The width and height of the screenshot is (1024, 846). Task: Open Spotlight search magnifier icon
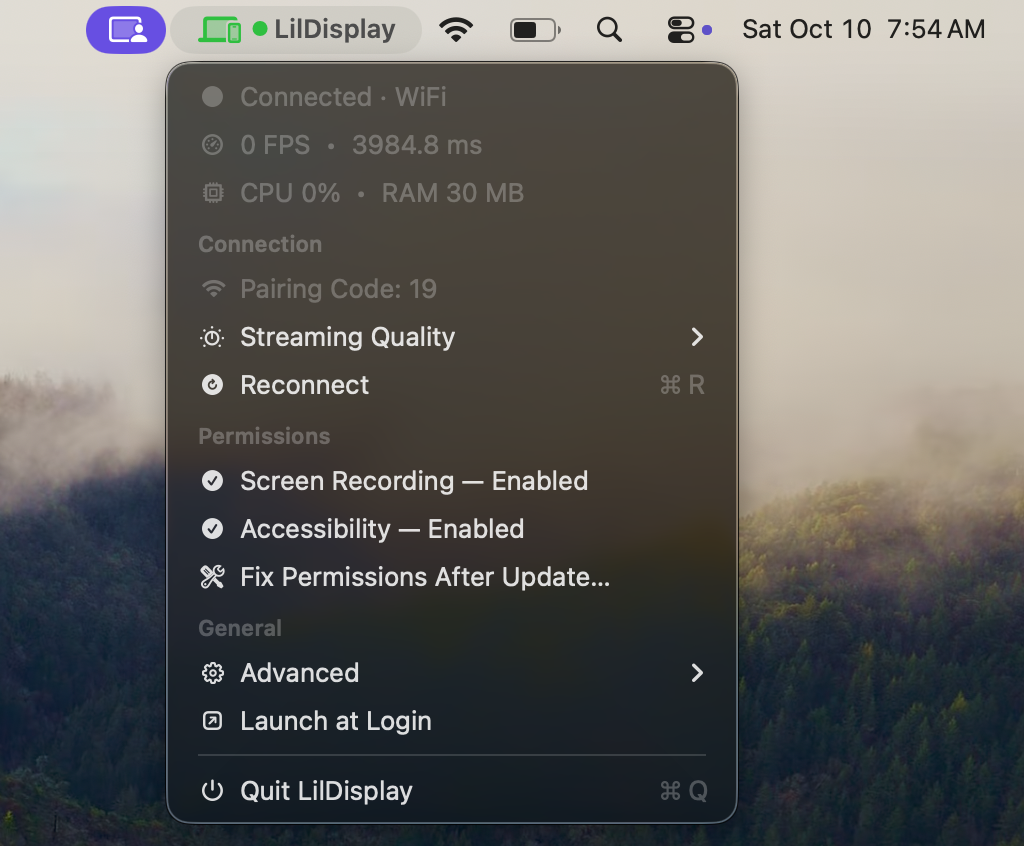[x=609, y=30]
